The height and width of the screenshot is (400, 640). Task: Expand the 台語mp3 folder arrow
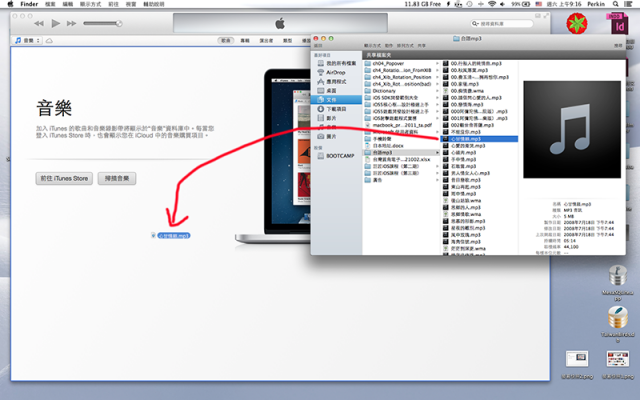tap(437, 152)
